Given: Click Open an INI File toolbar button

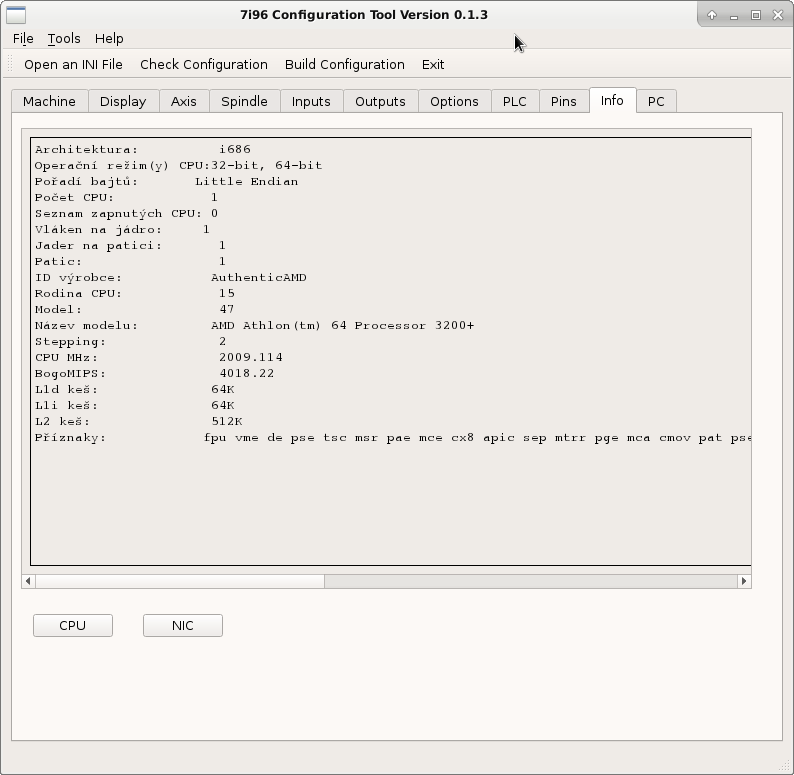Looking at the screenshot, I should 73,64.
